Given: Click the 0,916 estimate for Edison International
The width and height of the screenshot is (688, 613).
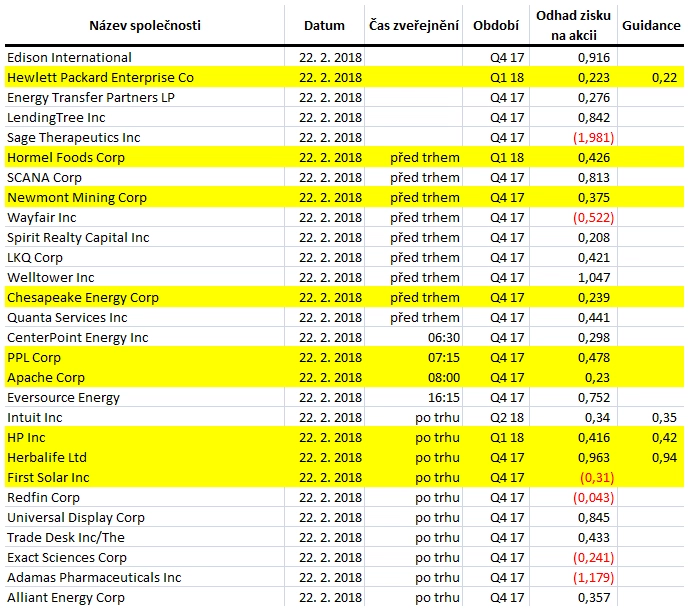Looking at the screenshot, I should tap(594, 57).
